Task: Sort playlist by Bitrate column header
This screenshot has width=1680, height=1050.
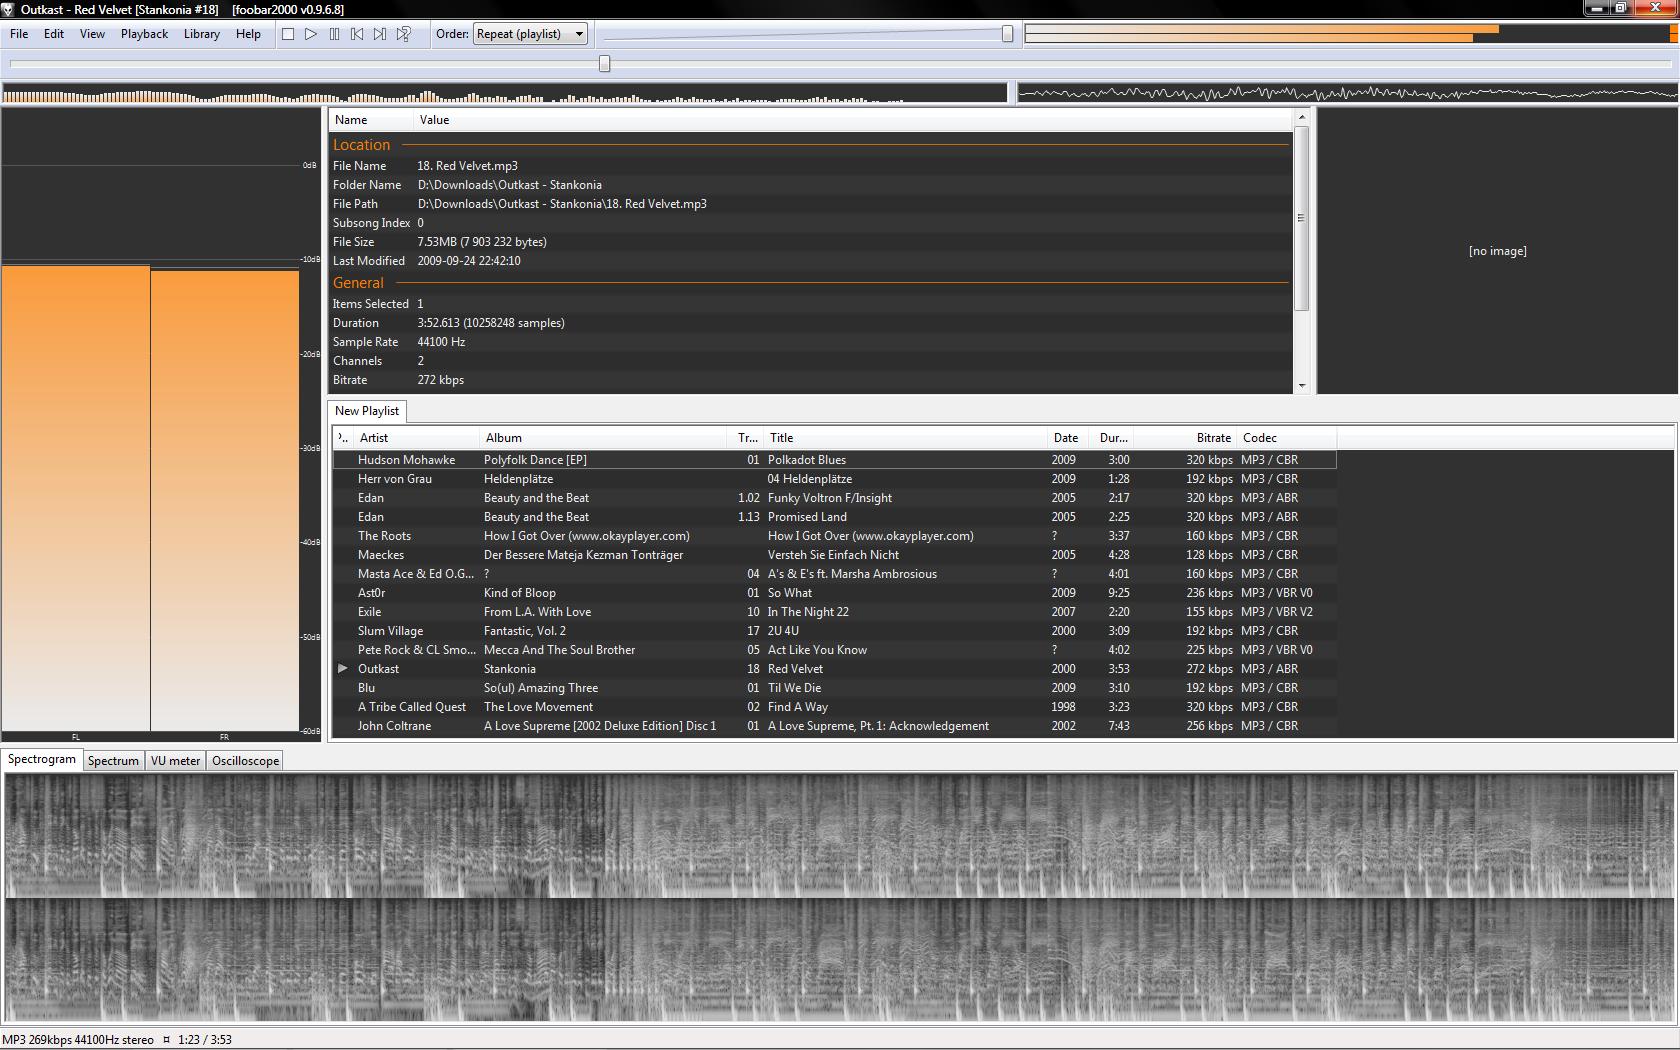Action: click(1185, 438)
